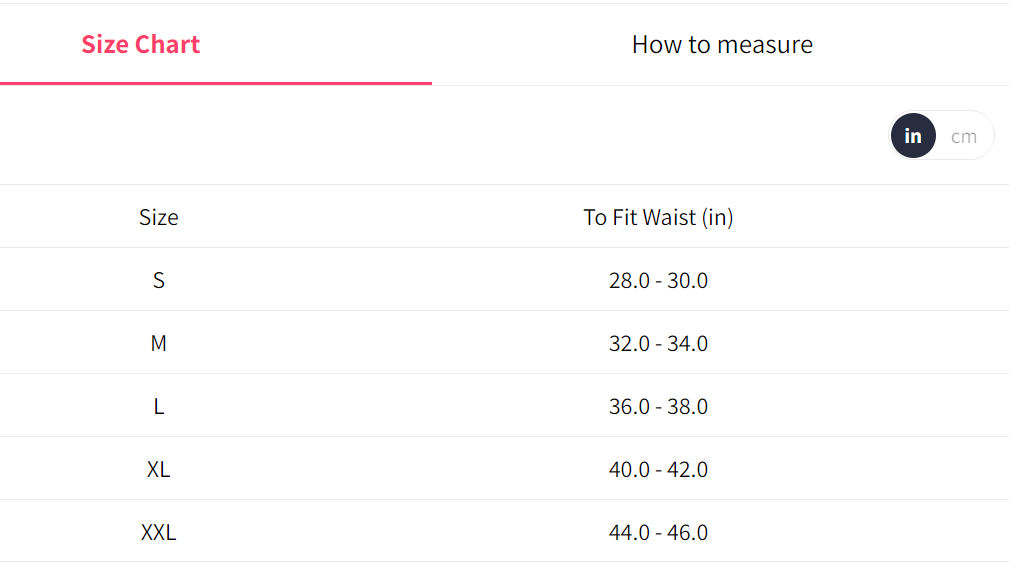Viewport: 1009px width, 562px height.
Task: Select the S size row
Action: click(x=504, y=280)
